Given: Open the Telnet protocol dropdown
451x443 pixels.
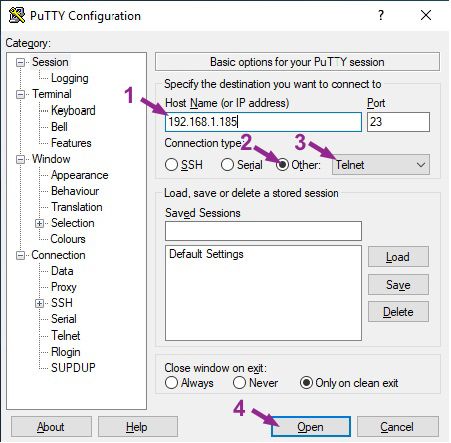Looking at the screenshot, I should pos(381,165).
